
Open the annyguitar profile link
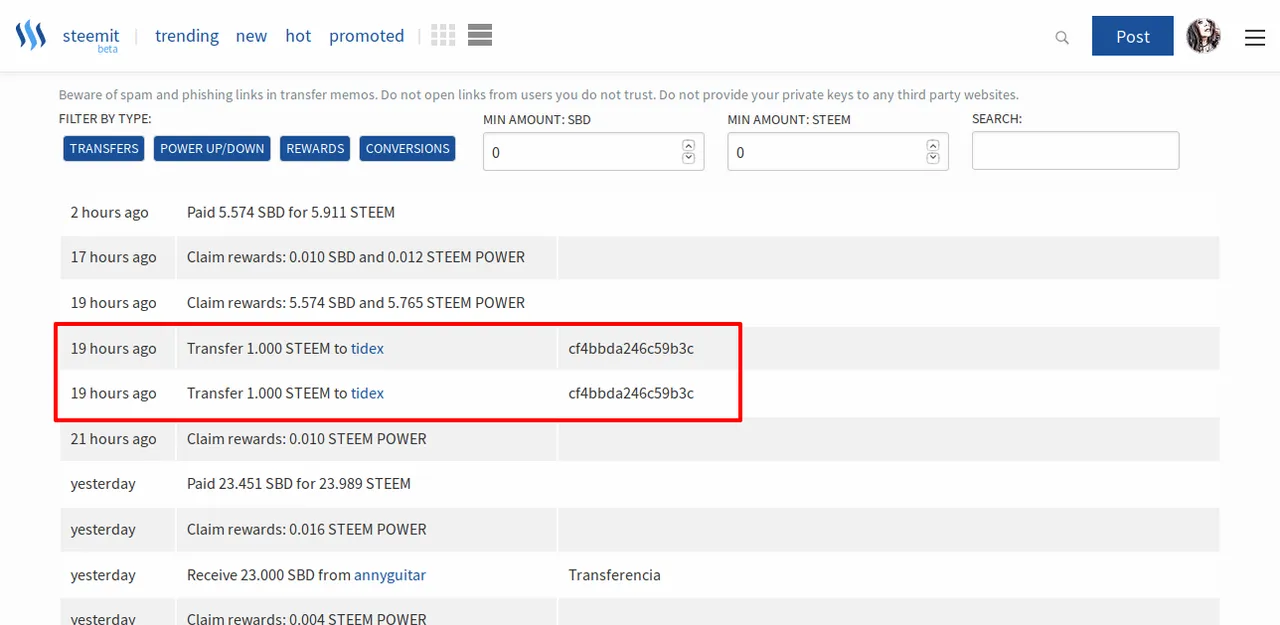[x=390, y=575]
